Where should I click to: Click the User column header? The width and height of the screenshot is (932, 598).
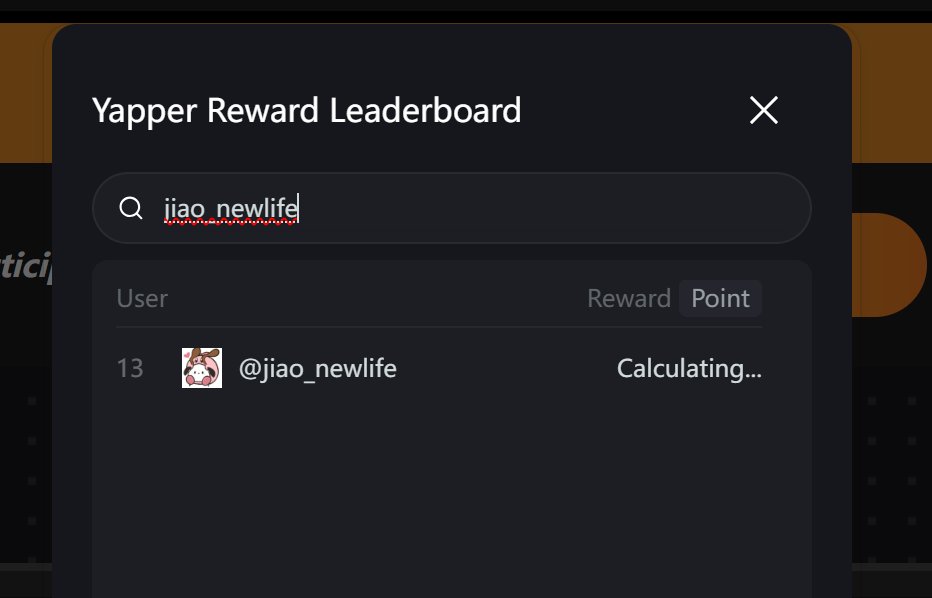(142, 298)
